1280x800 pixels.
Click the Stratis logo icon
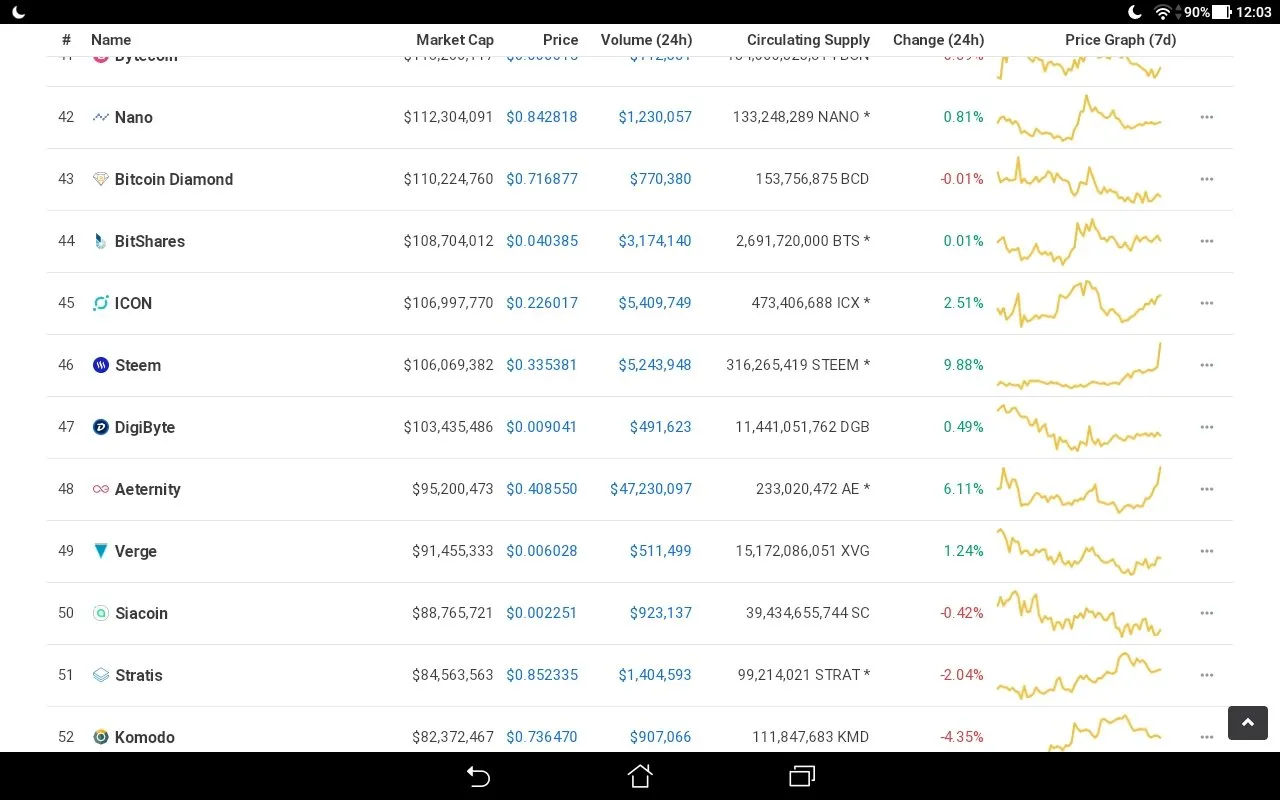pos(100,675)
